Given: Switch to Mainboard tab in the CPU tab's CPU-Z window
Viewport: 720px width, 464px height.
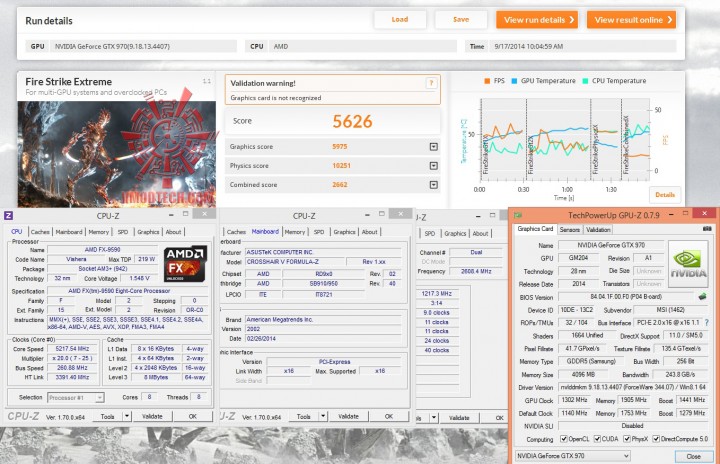Looking at the screenshot, I should pyautogui.click(x=69, y=232).
